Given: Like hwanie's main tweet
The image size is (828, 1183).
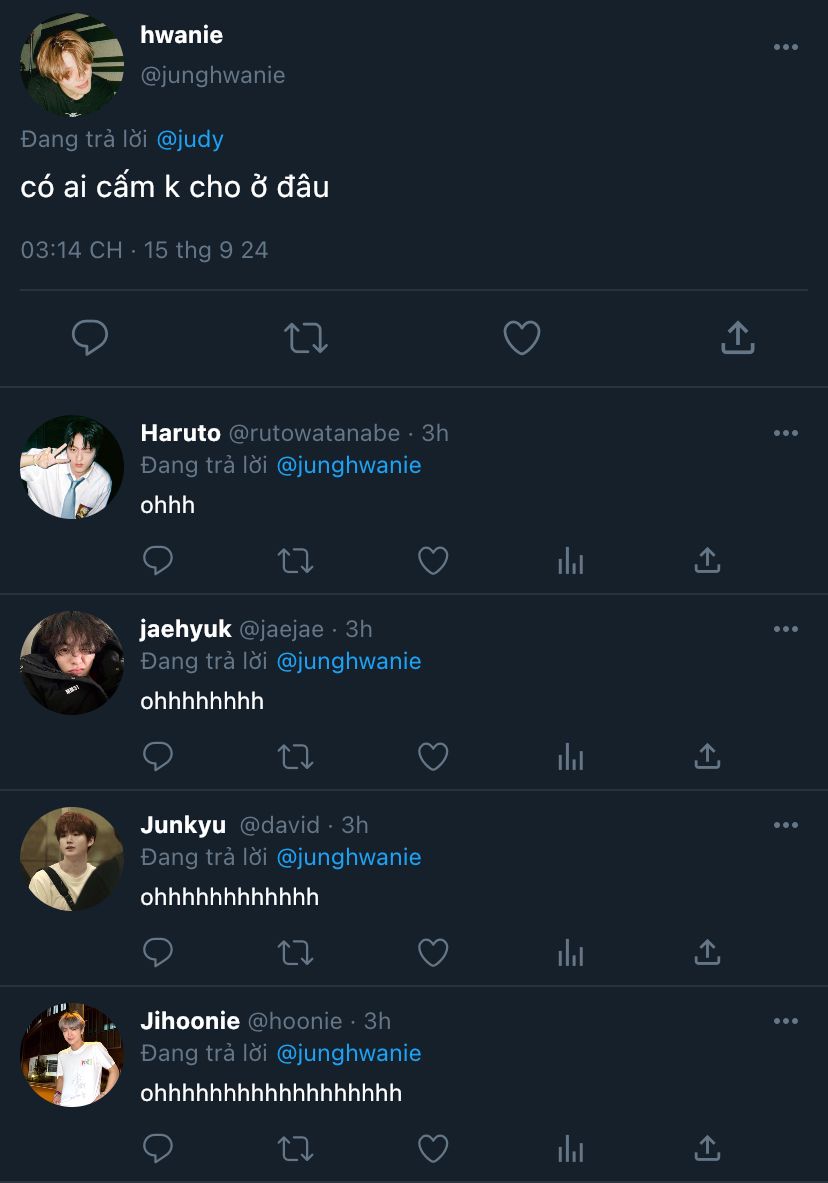Looking at the screenshot, I should click(522, 338).
